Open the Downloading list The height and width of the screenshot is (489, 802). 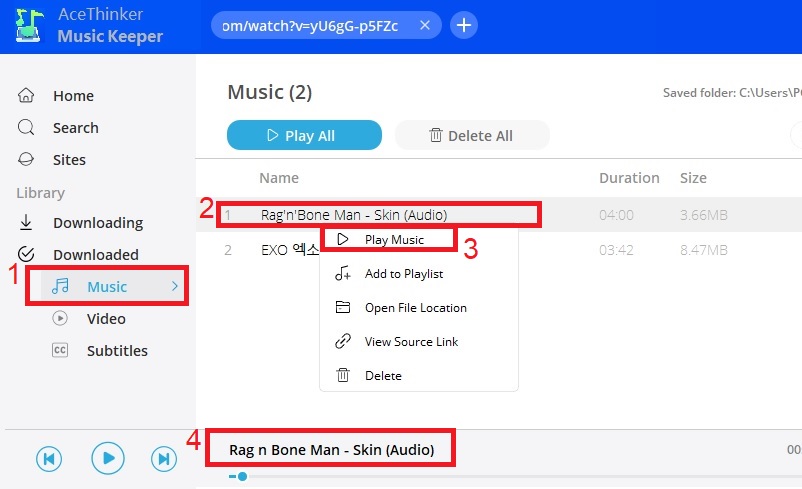98,223
